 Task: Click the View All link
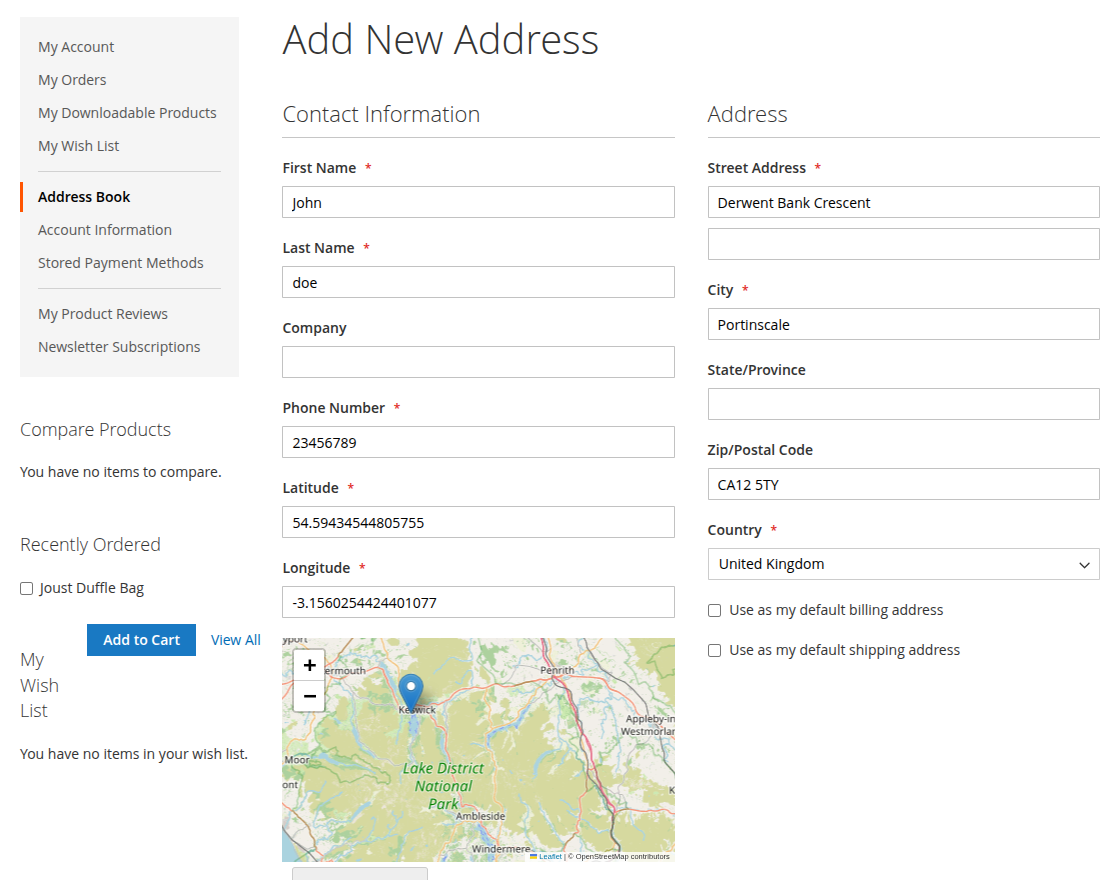pos(236,640)
